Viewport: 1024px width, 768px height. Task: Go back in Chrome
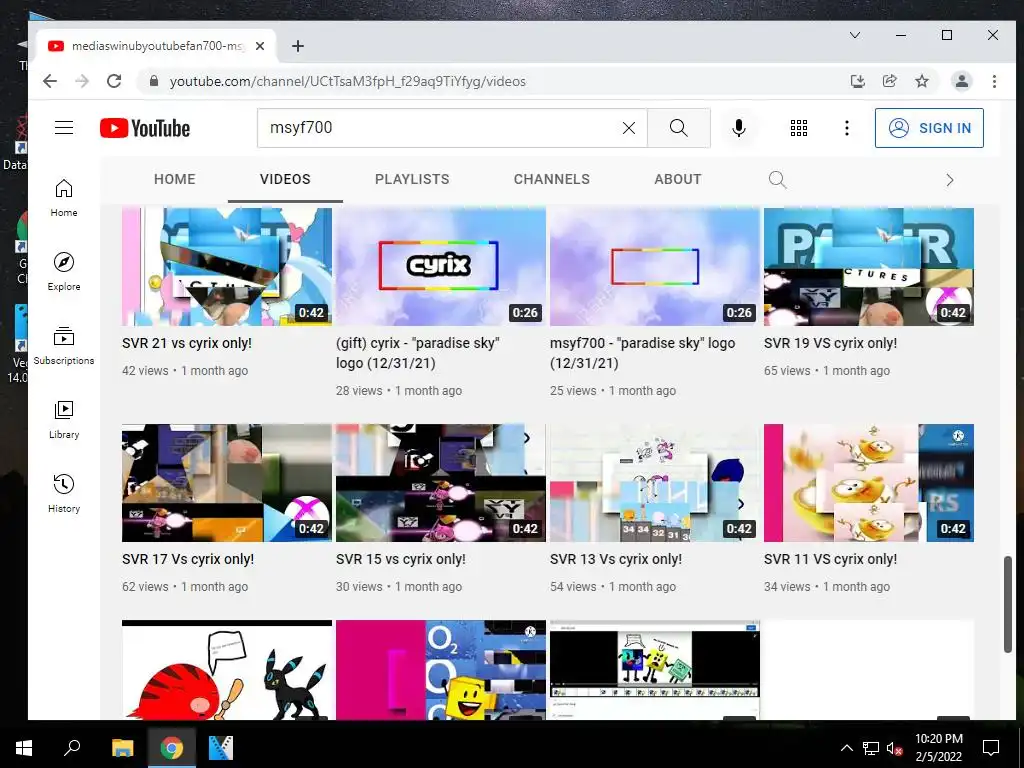[50, 81]
